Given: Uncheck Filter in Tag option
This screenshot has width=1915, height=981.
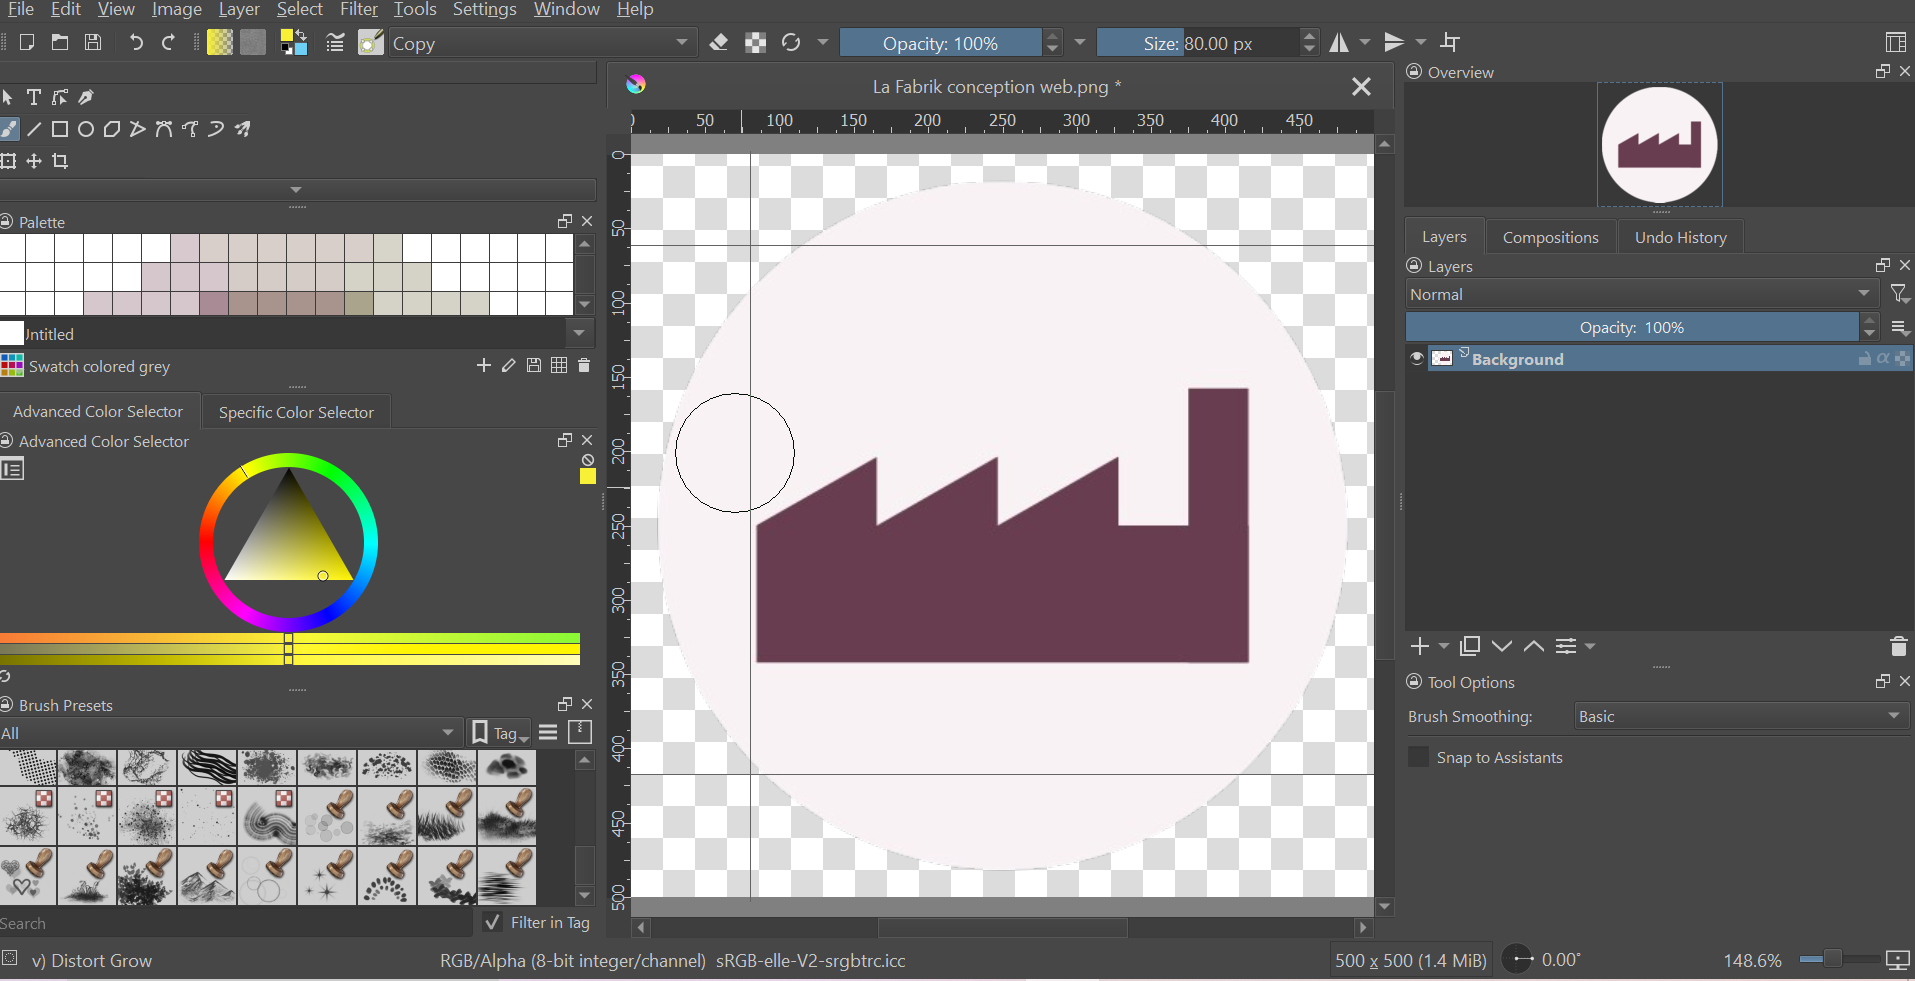Looking at the screenshot, I should 492,922.
